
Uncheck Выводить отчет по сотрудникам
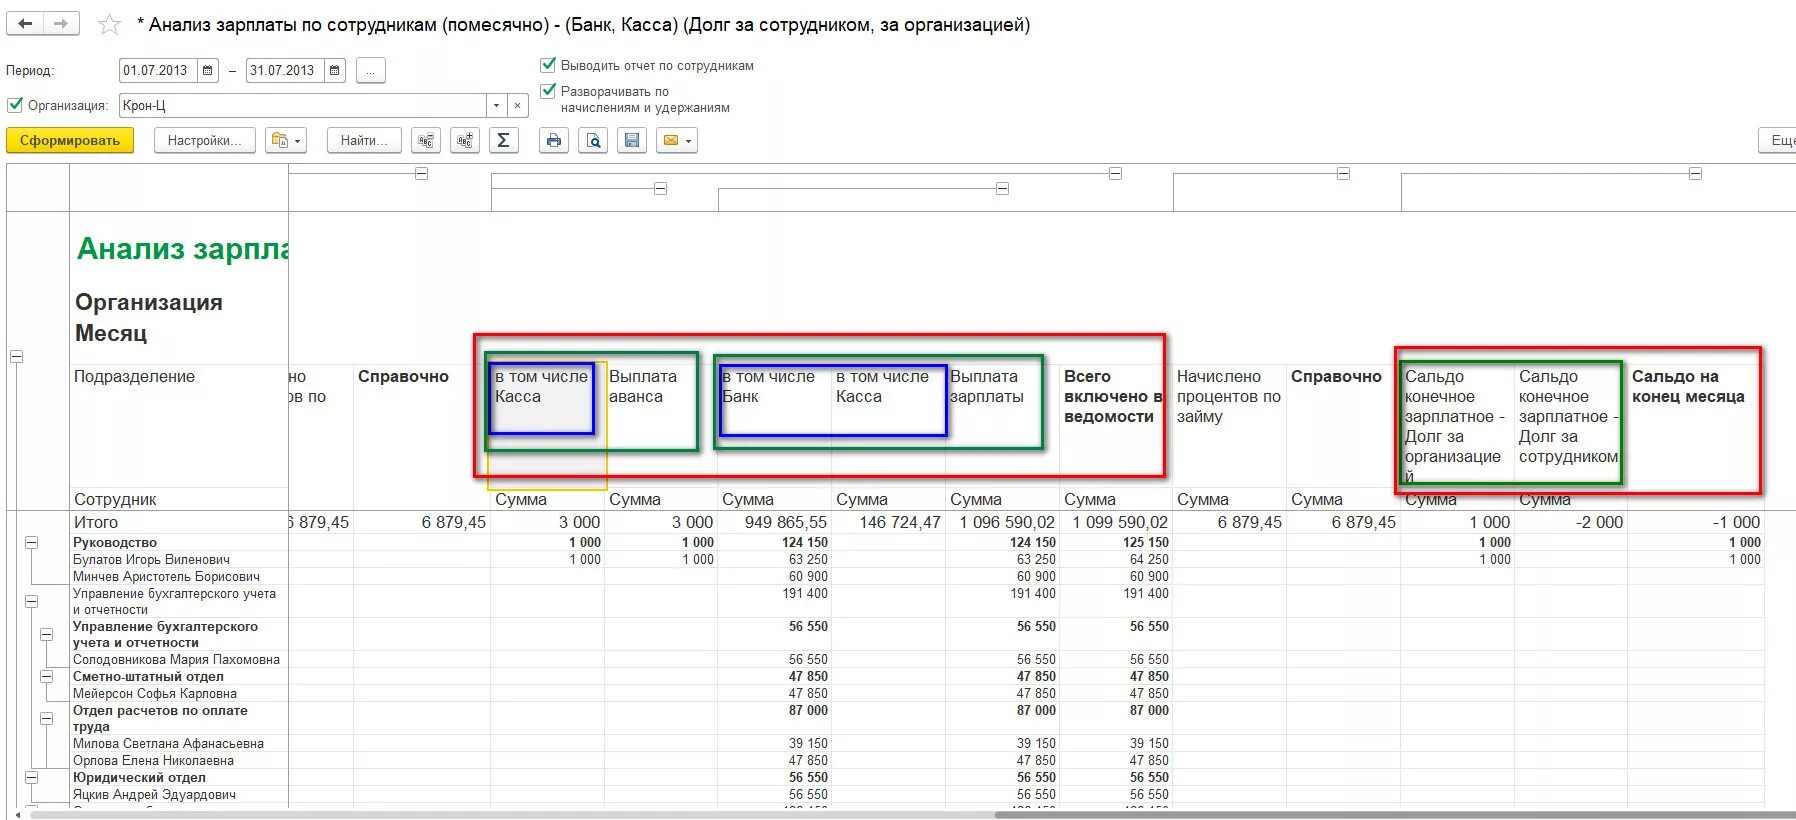point(548,65)
